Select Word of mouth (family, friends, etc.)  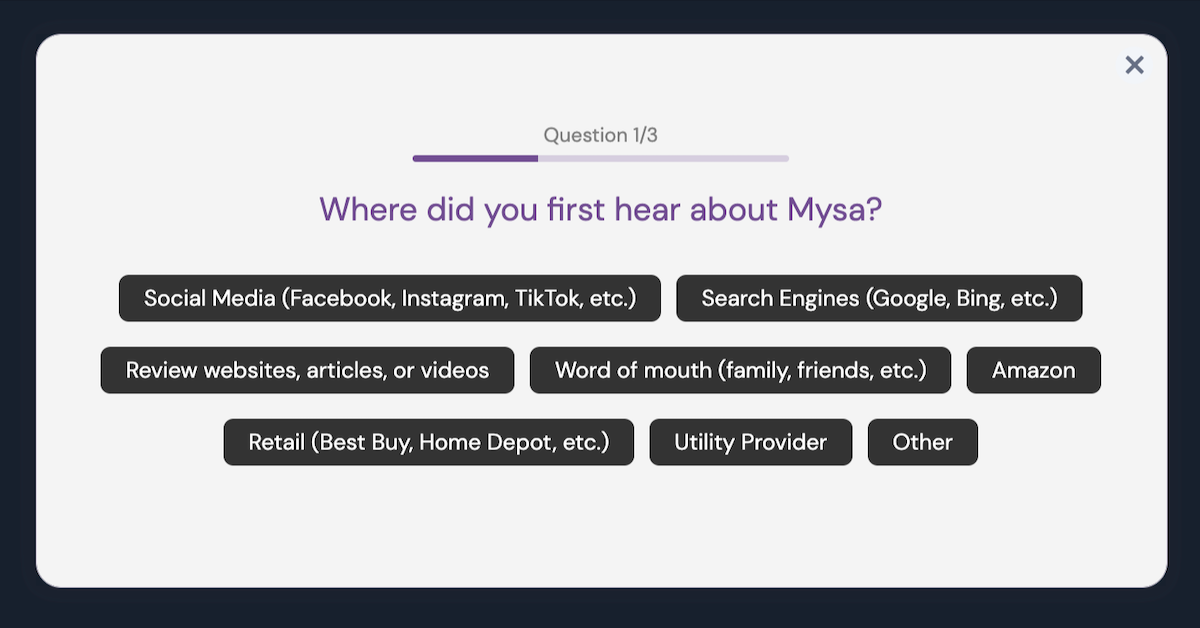[740, 370]
